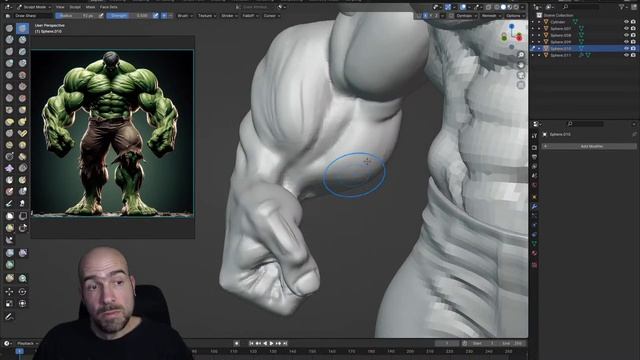Screen dimensions: 640x360
Task: Expand the Cylinder outliner row
Action: pyautogui.click(x=539, y=22)
